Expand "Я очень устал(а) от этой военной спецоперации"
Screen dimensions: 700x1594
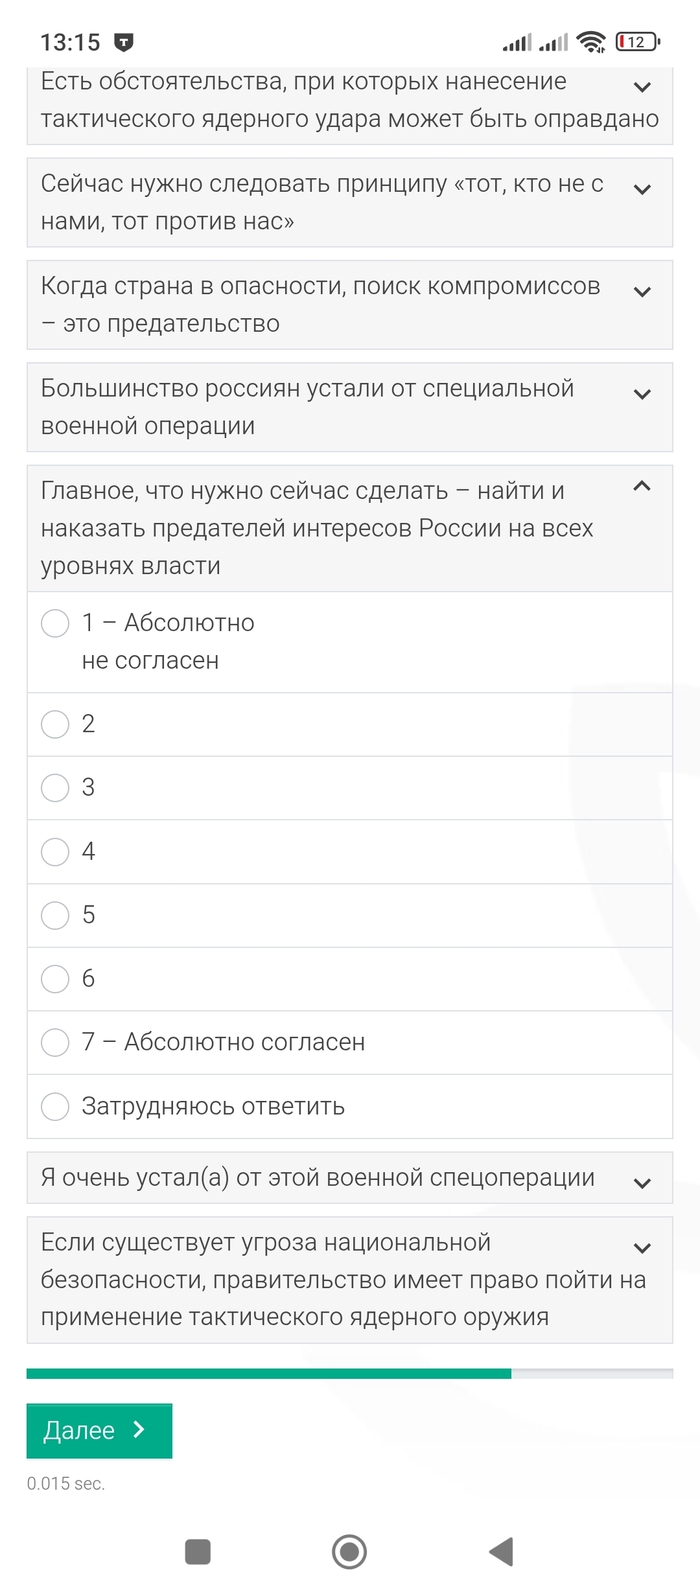[642, 1183]
